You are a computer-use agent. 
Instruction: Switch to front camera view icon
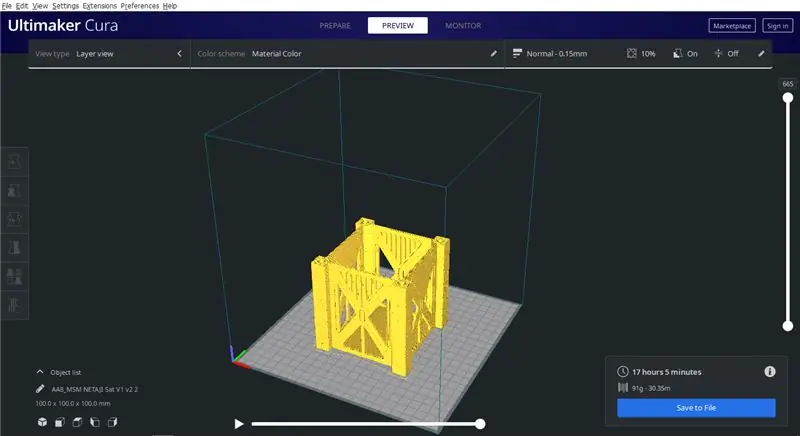tap(60, 422)
